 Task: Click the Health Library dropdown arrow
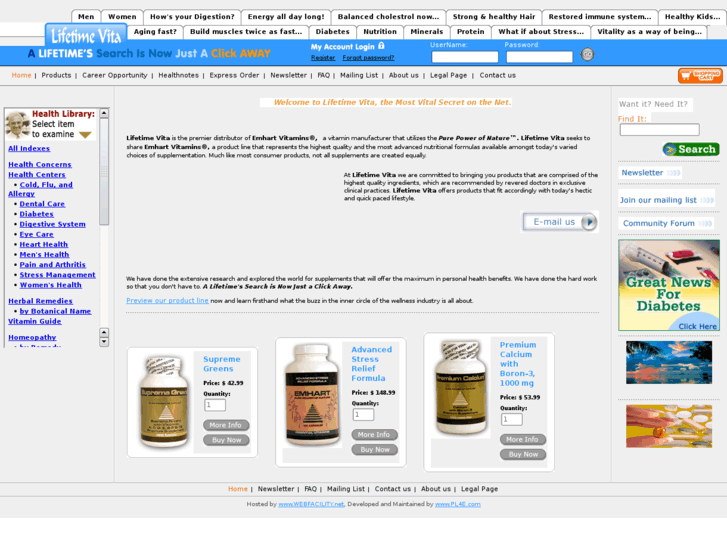[85, 135]
